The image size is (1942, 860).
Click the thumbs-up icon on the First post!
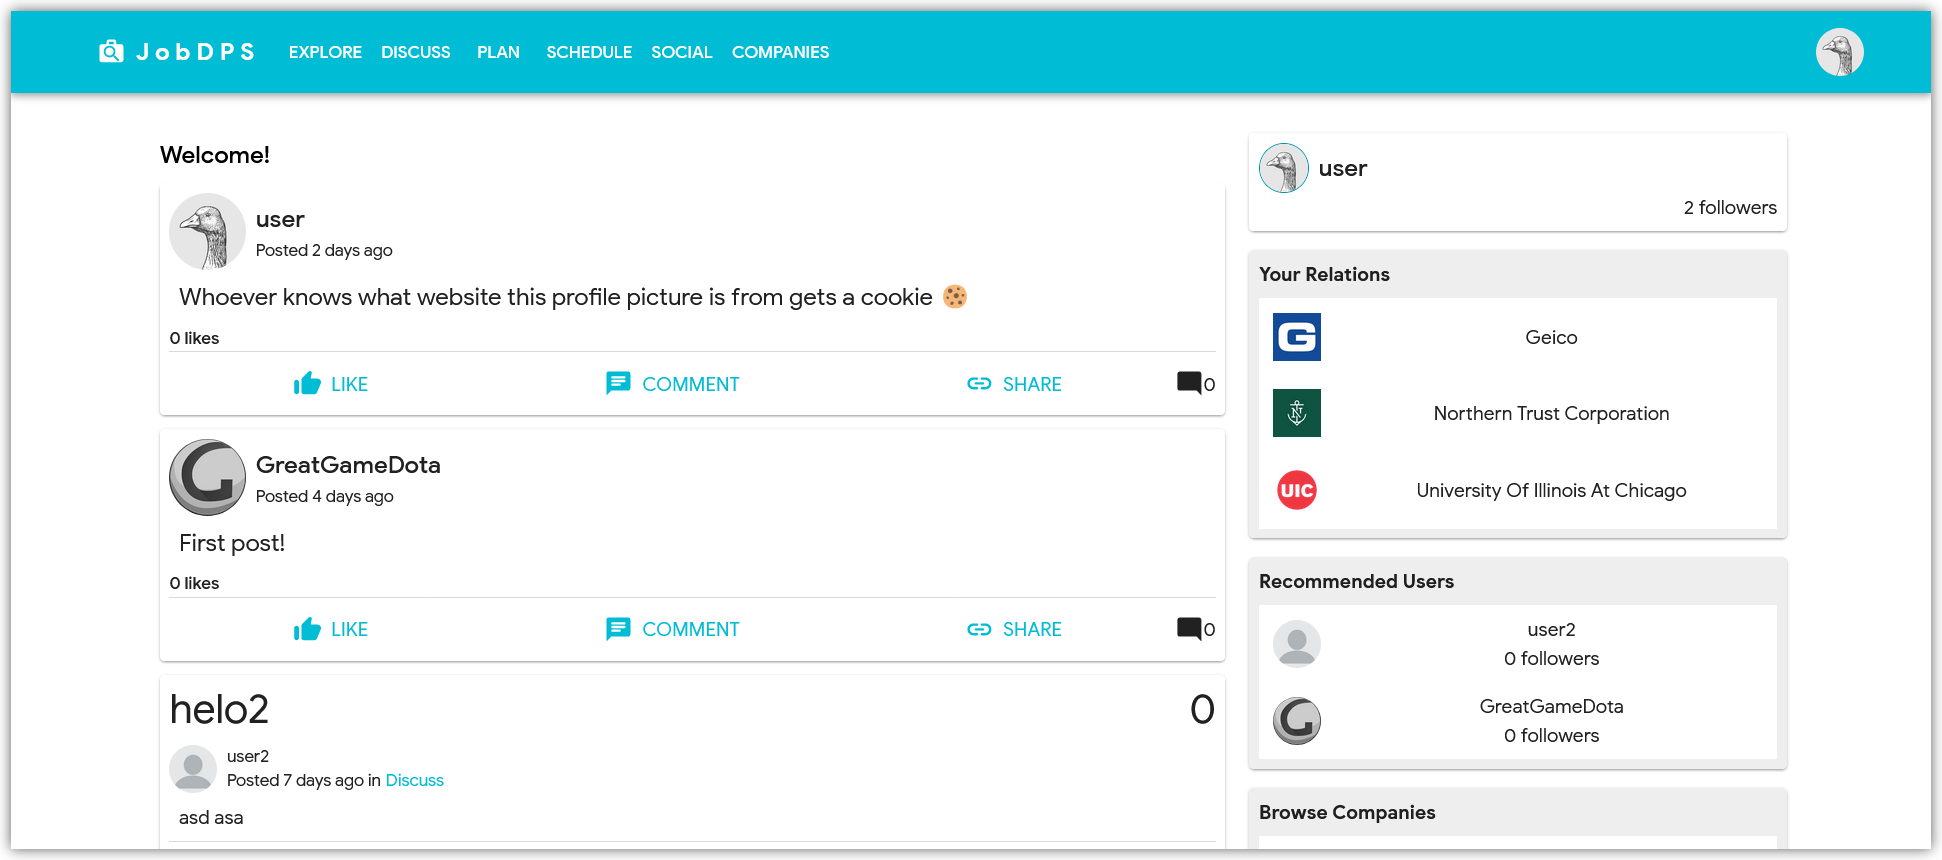[307, 629]
